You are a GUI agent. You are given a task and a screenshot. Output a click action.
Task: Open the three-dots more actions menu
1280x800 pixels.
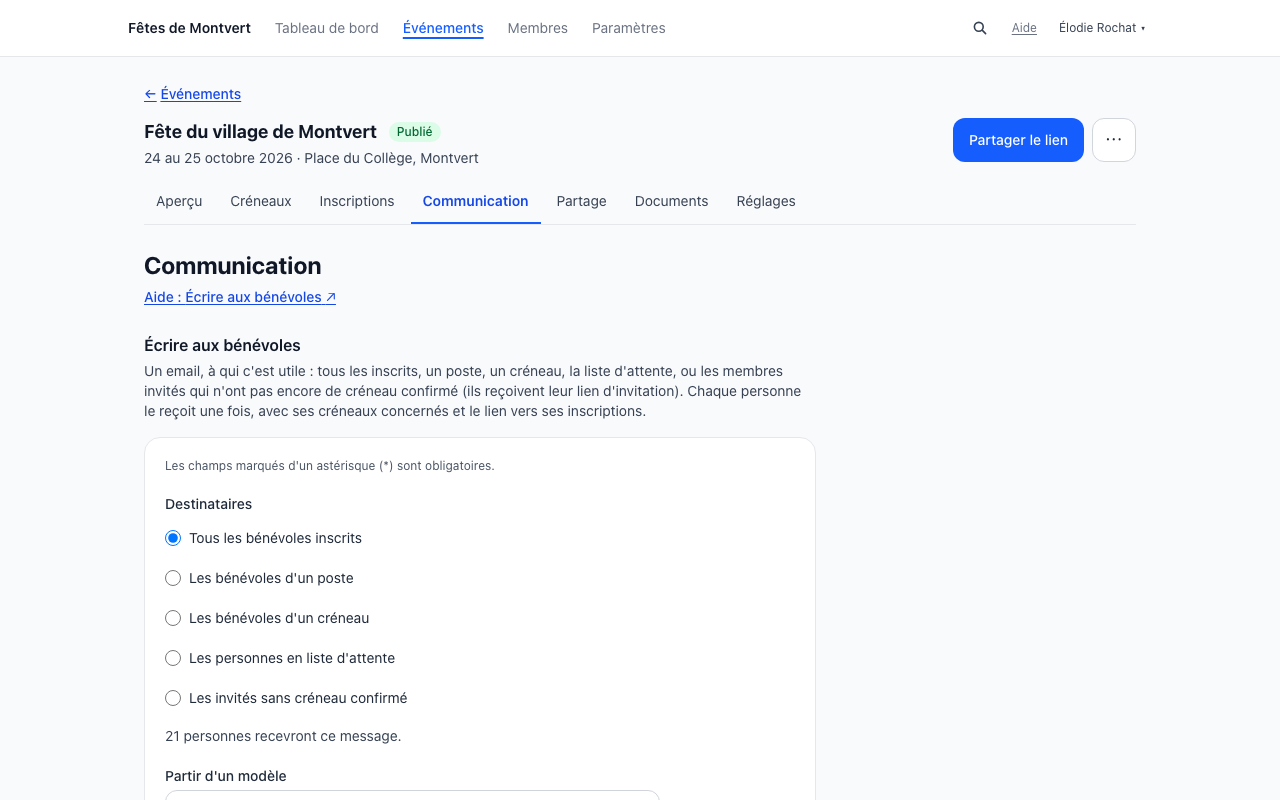(1114, 140)
